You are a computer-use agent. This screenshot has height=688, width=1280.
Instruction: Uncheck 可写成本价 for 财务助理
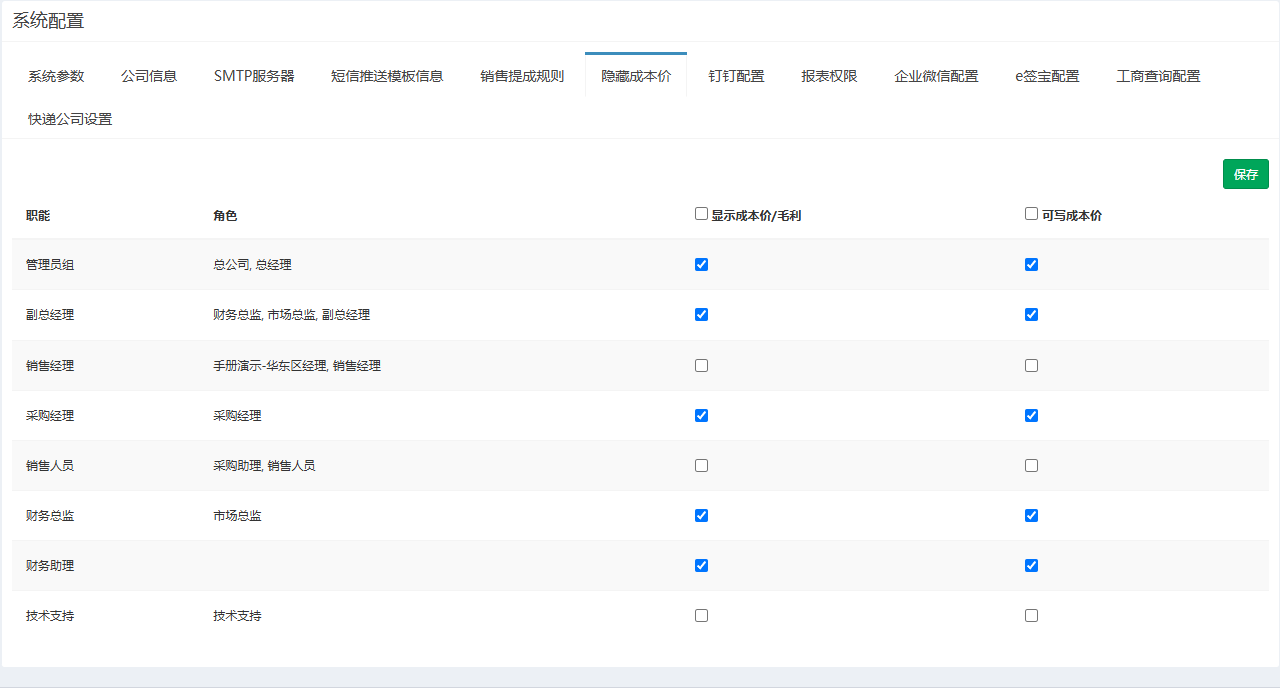(x=1031, y=566)
